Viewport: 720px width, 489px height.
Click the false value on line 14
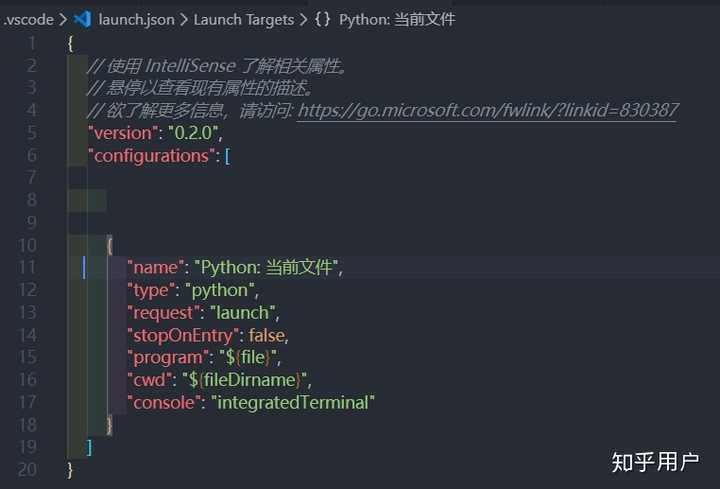click(266, 335)
